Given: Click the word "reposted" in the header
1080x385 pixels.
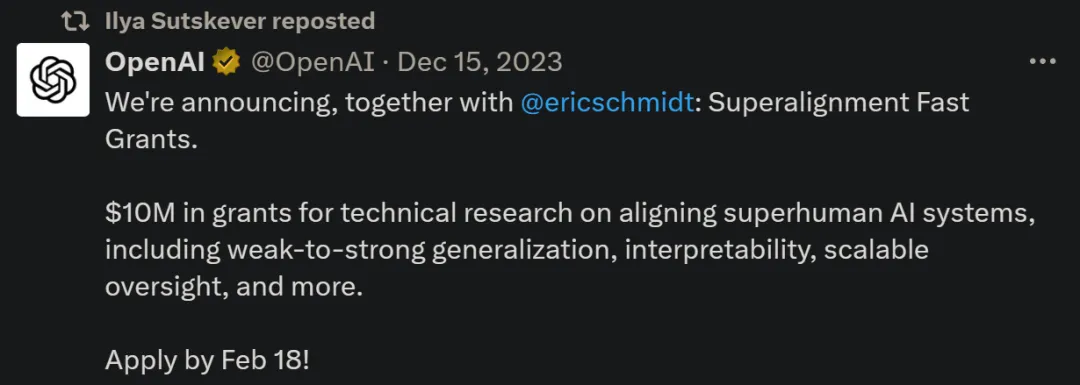Looking at the screenshot, I should coord(323,22).
